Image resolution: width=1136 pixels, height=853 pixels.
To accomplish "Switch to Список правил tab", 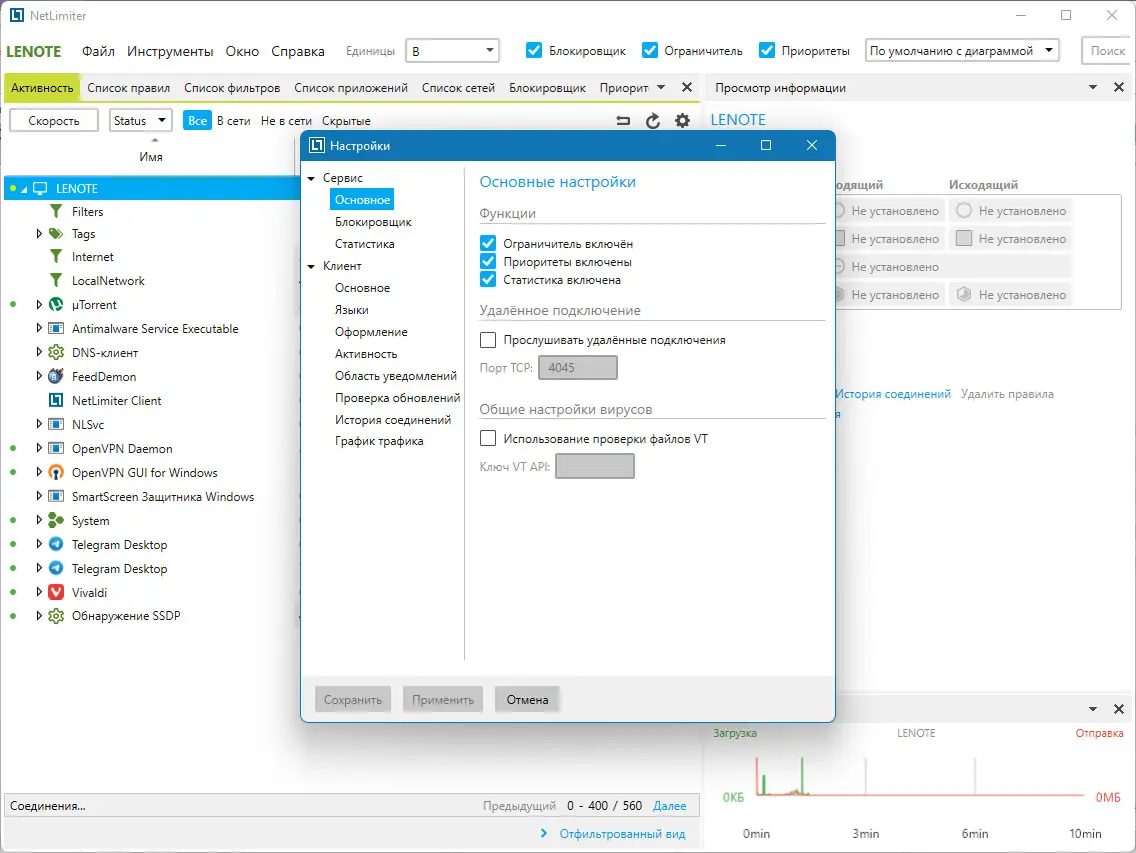I will [129, 88].
